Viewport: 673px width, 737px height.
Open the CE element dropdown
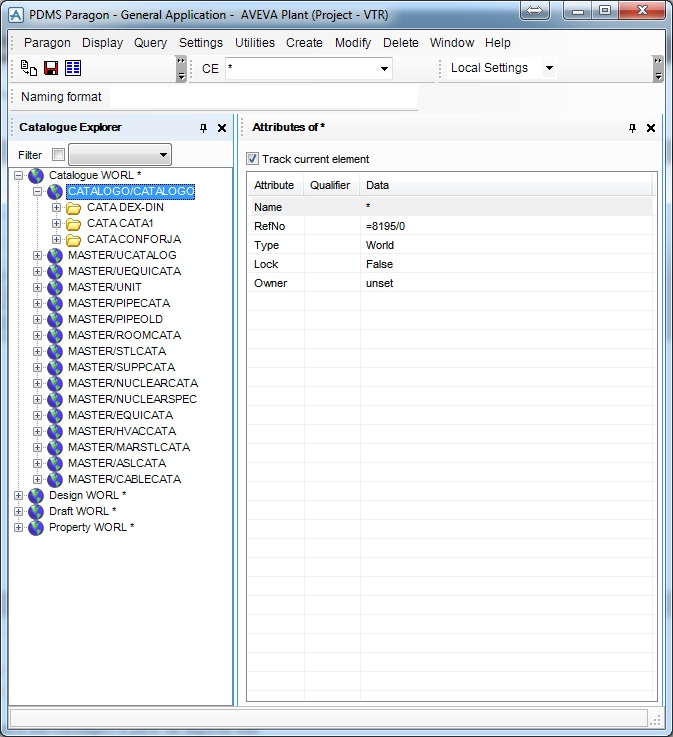(x=384, y=69)
